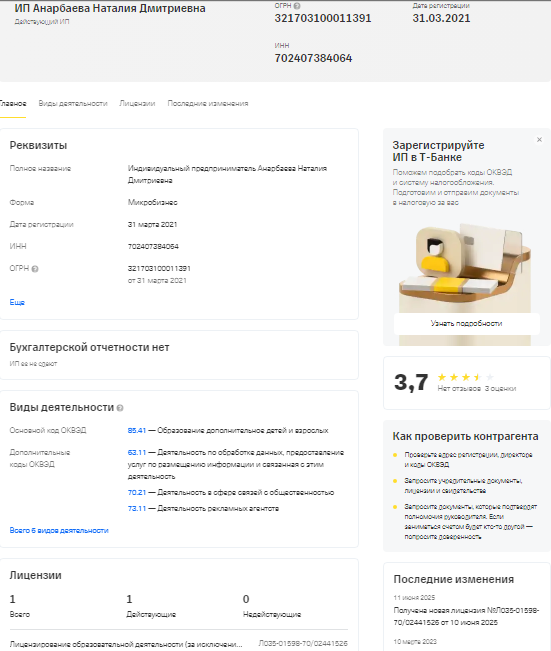
Task: Click the Зарегистрируйте ИП в Т-Банке heading
Action: pos(438,151)
